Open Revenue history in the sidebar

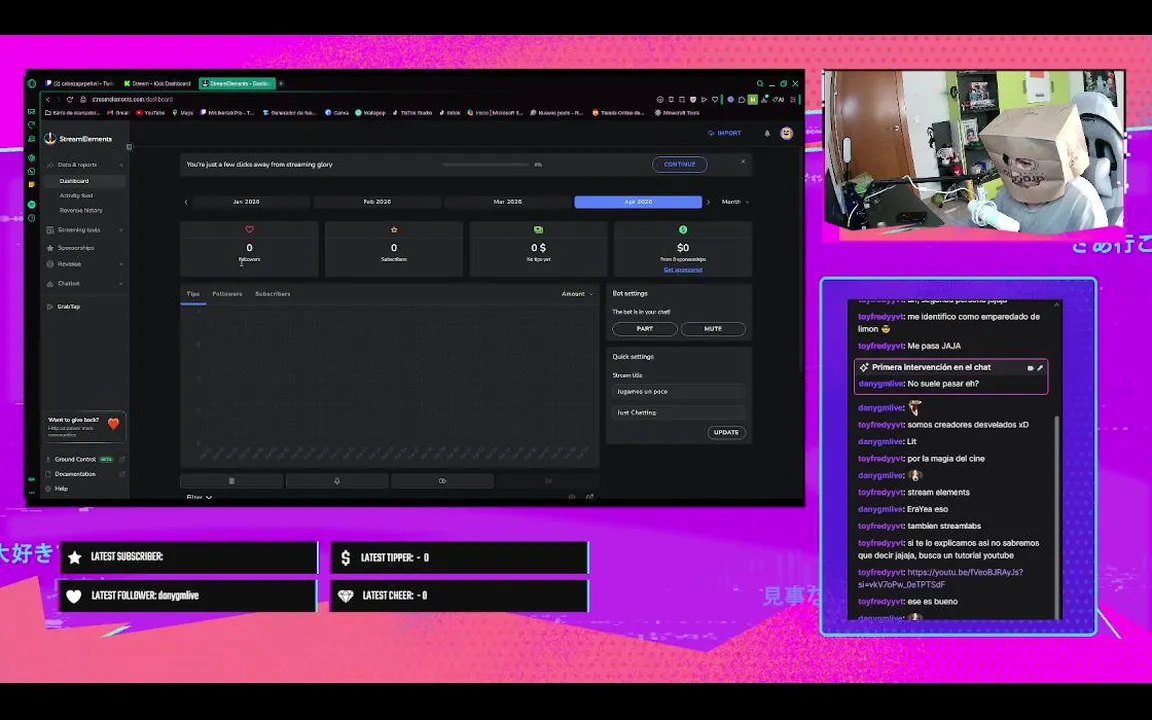(x=81, y=210)
